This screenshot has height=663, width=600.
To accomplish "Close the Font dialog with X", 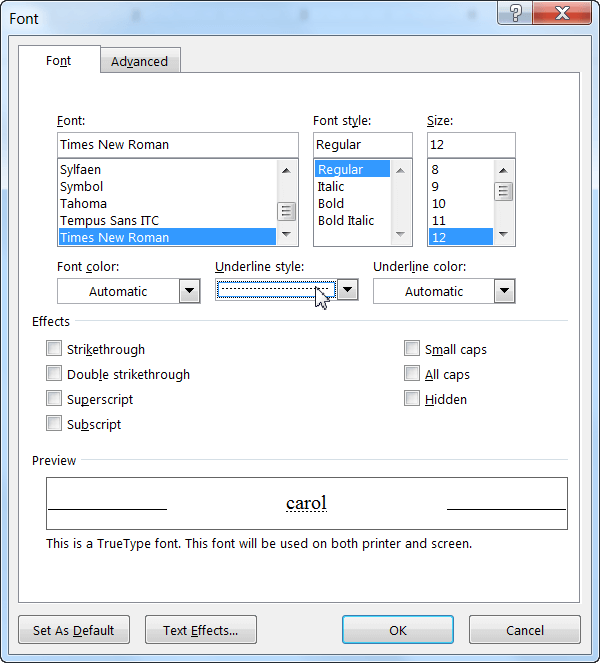I will pyautogui.click(x=562, y=13).
